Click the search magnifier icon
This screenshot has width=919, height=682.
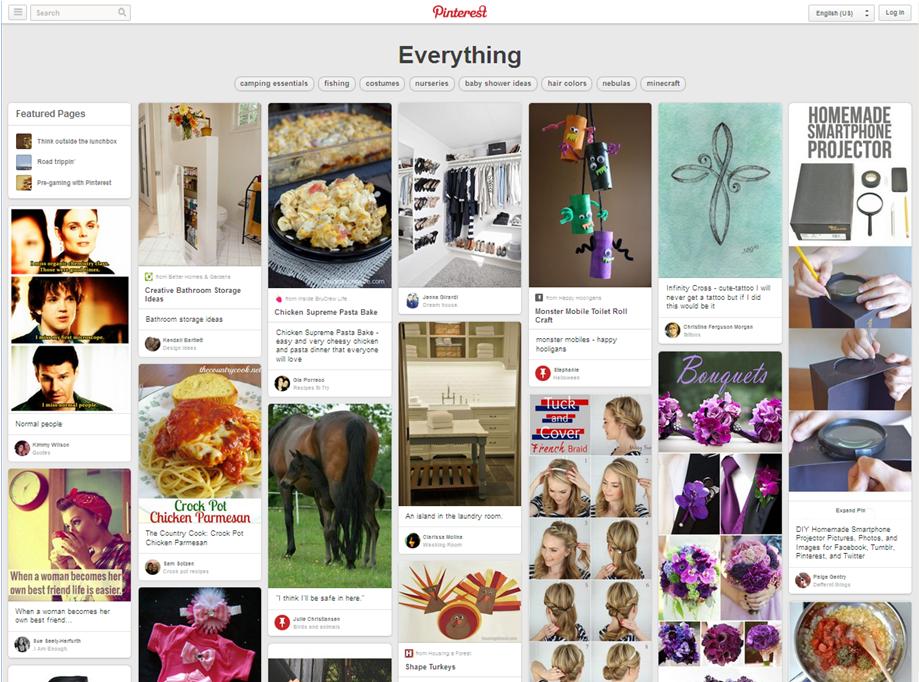click(122, 12)
